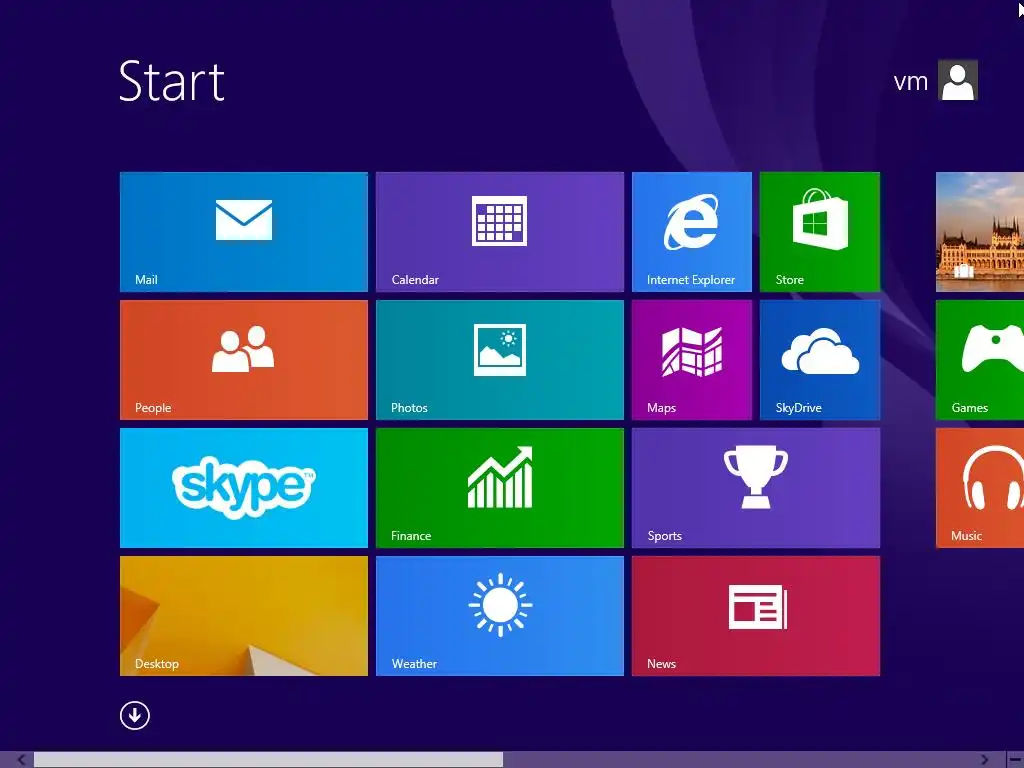1024x768 pixels.
Task: Open the Sports tile
Action: tap(756, 488)
